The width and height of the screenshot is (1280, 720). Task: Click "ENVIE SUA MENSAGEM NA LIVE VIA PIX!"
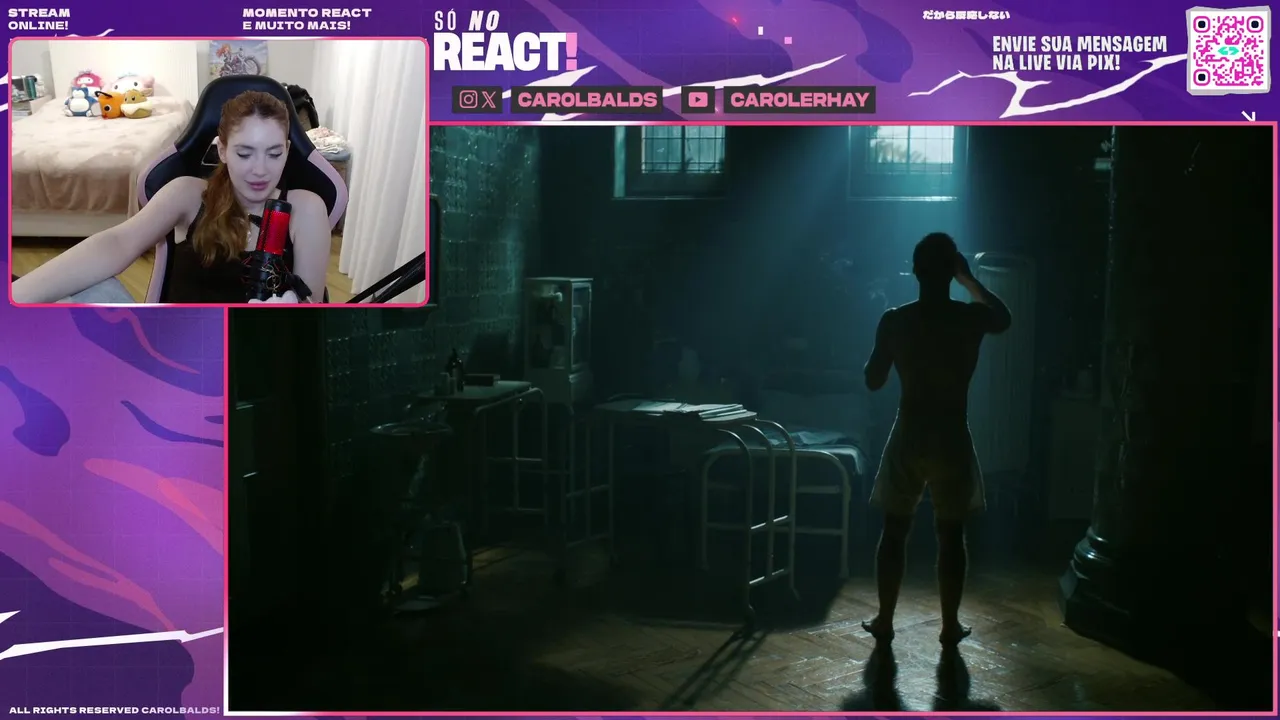pyautogui.click(x=1079, y=54)
